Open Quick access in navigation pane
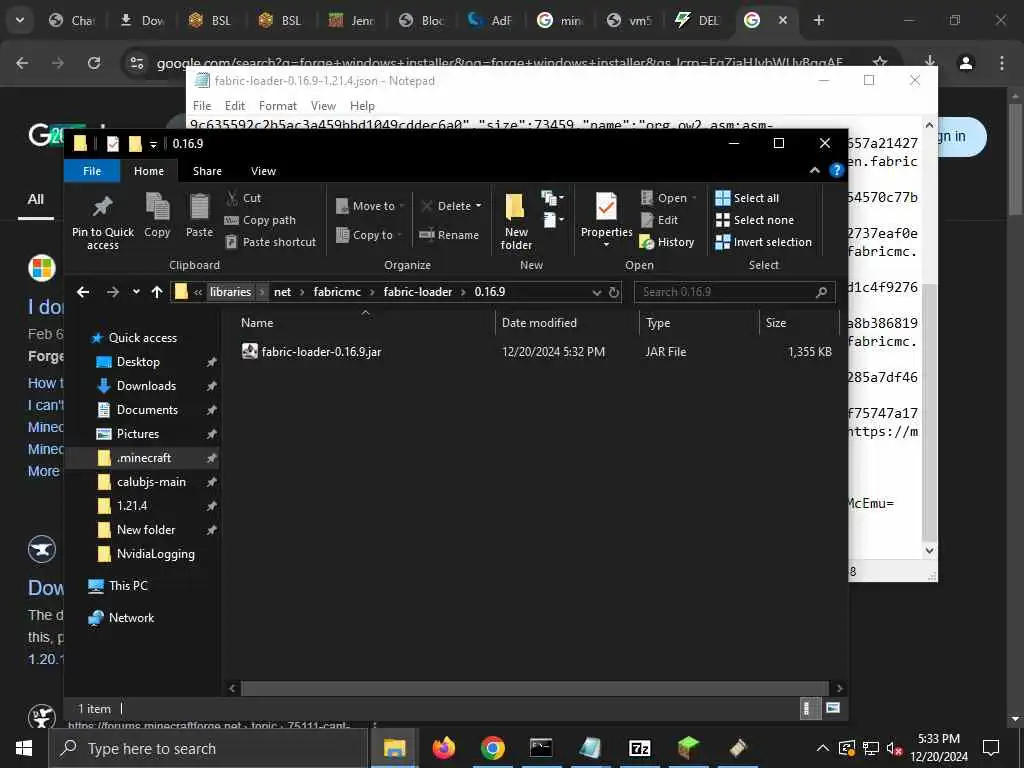Image resolution: width=1024 pixels, height=768 pixels. click(142, 338)
